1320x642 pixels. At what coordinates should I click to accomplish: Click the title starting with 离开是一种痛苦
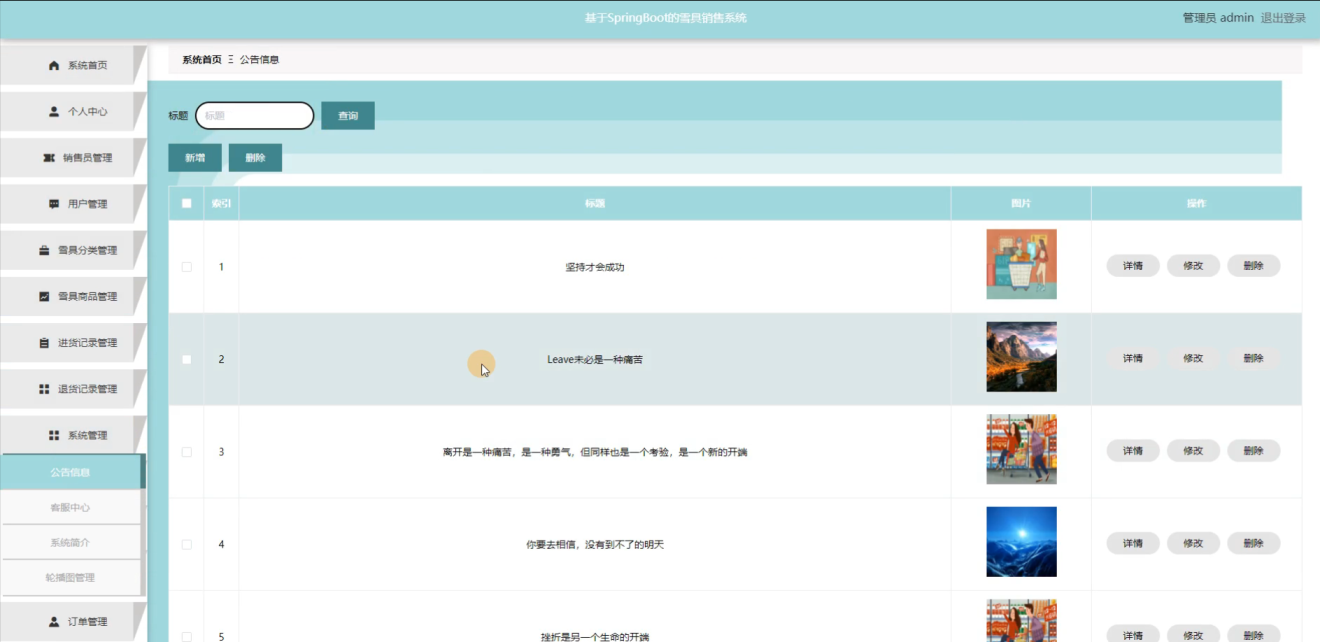595,452
